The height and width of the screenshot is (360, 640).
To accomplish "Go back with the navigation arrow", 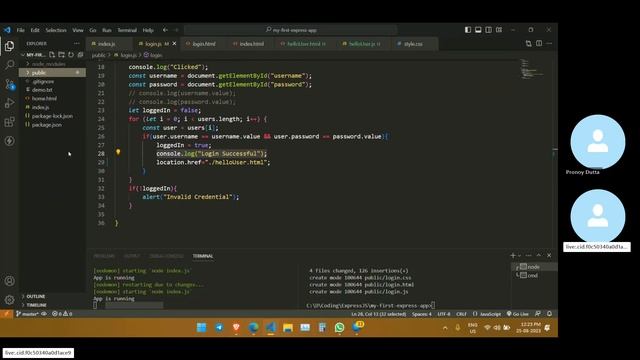I will coord(165,30).
